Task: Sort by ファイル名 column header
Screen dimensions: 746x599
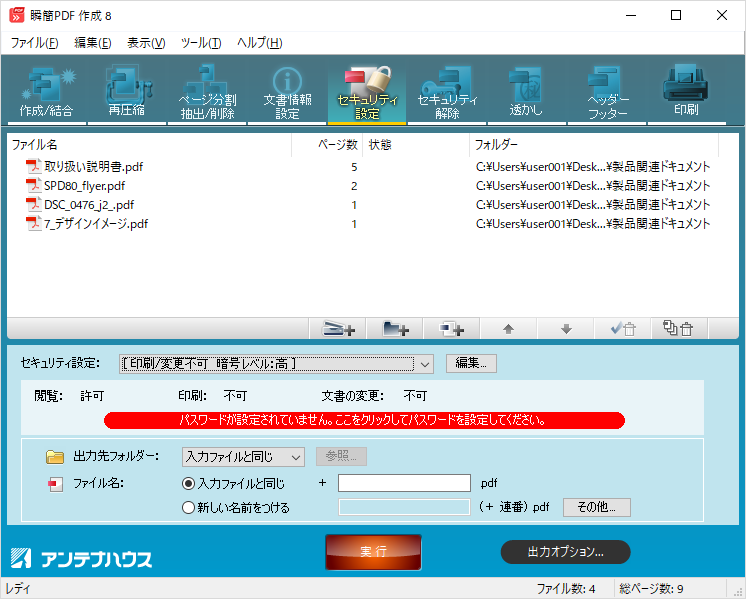Action: 149,145
